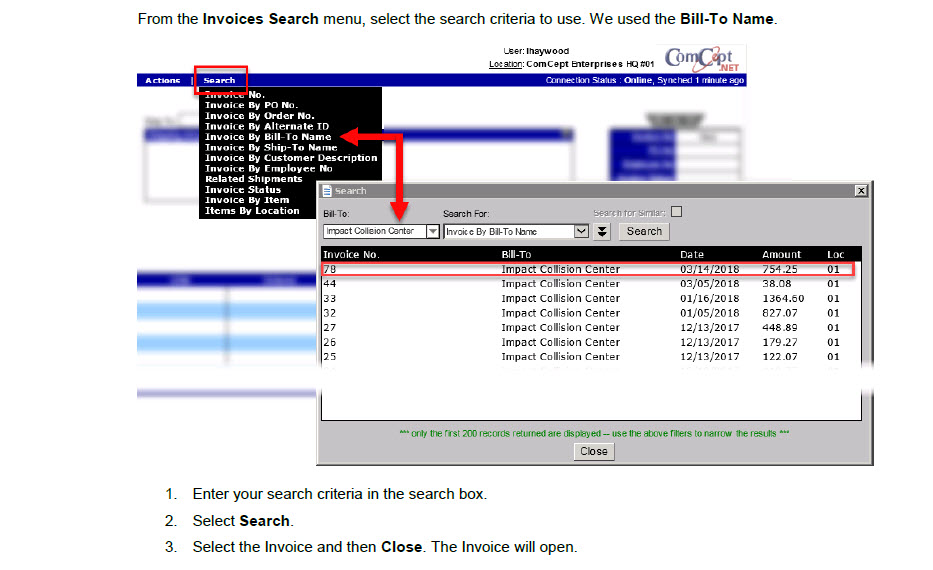Select Invoice By PO No. menu item
933x570 pixels.
tap(251, 105)
